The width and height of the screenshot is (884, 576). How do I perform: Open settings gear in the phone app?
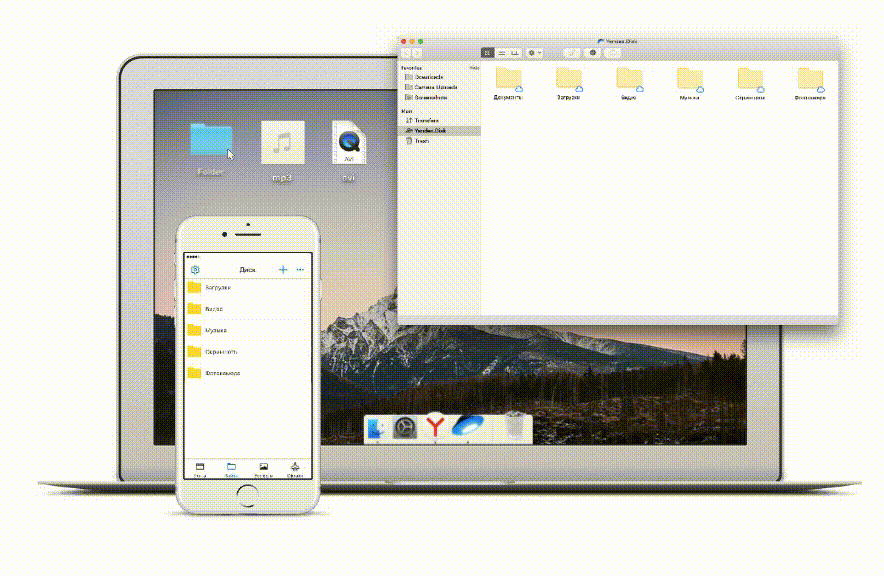click(x=195, y=270)
